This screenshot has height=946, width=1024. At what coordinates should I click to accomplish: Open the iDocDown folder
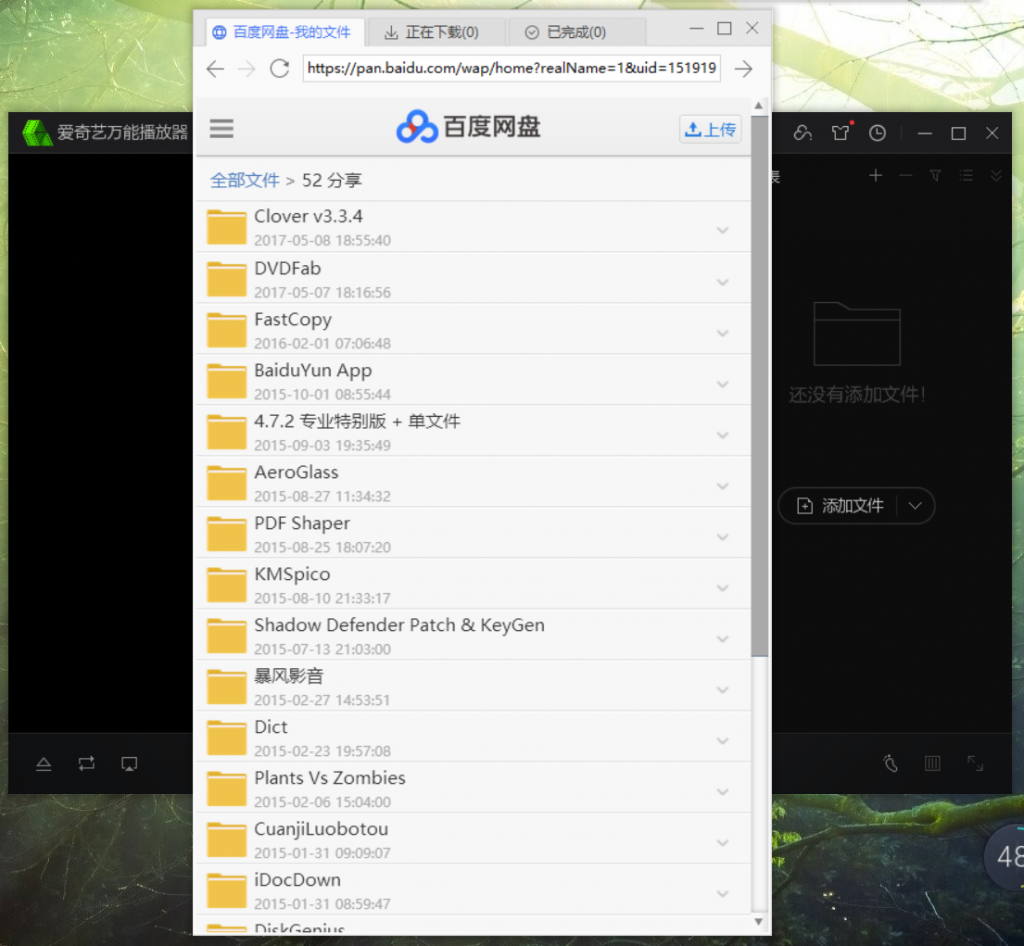click(473, 890)
